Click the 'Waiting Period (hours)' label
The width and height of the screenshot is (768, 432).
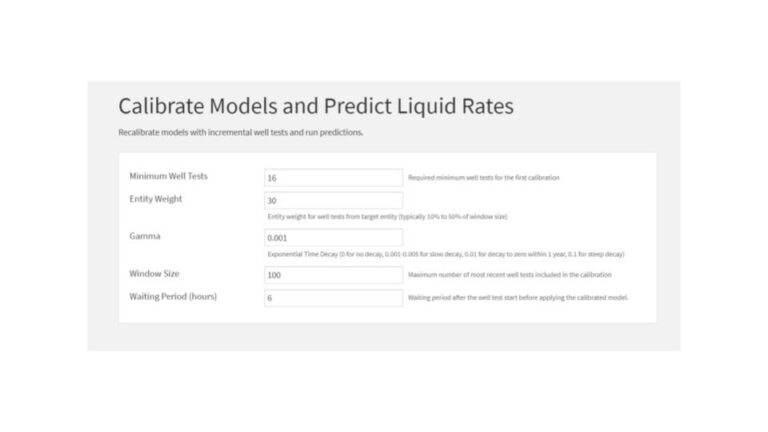click(x=173, y=296)
